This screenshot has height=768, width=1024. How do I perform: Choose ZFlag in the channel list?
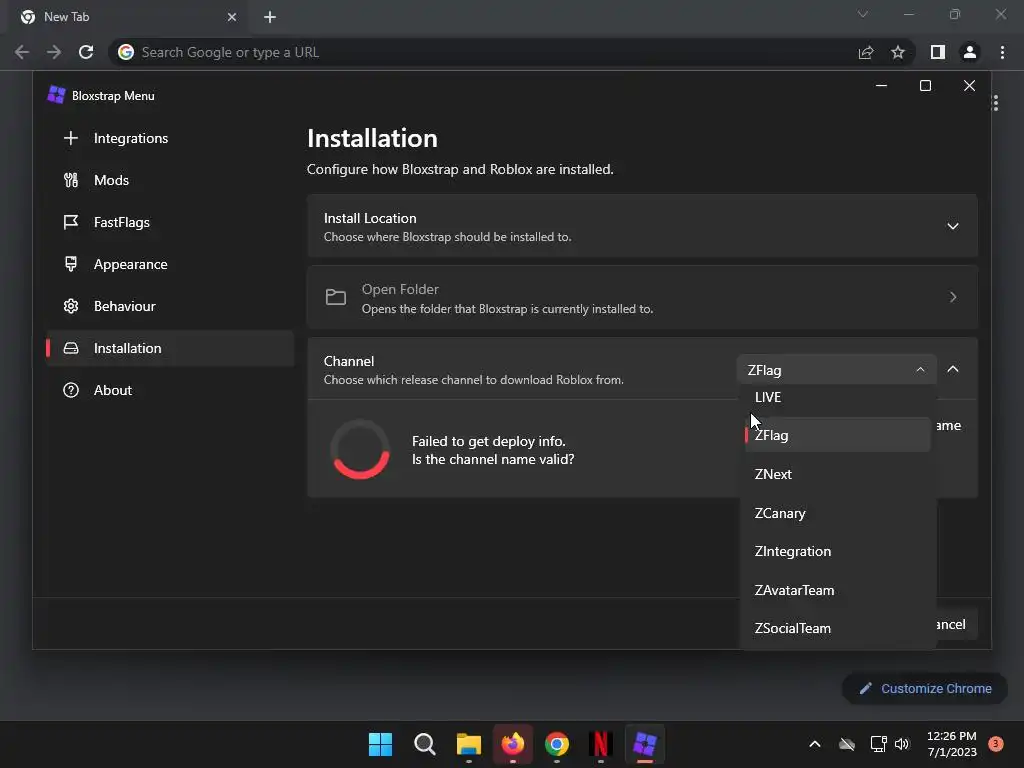[x=837, y=435]
